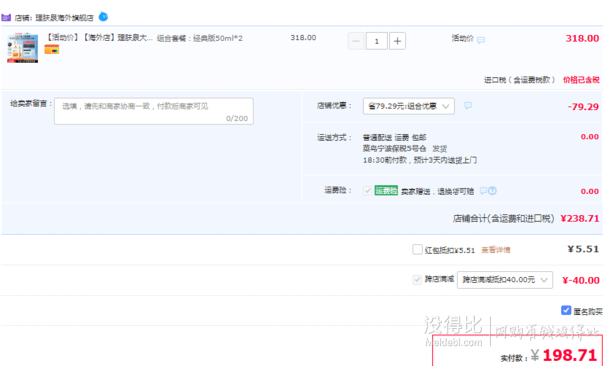The image size is (610, 366).
Task: Expand the 省79.29元 组合优惠 dropdown
Action: pyautogui.click(x=408, y=106)
